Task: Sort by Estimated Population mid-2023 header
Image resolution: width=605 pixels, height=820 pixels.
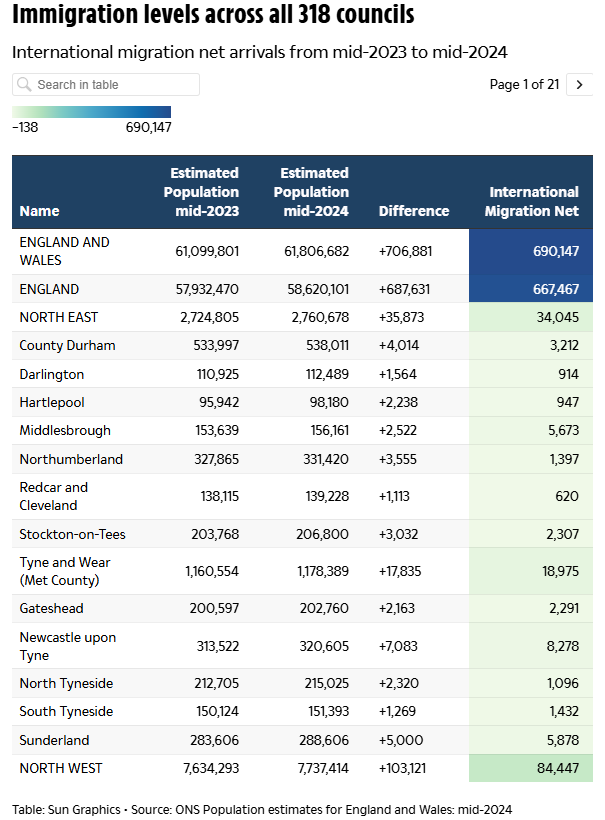Action: tap(204, 192)
